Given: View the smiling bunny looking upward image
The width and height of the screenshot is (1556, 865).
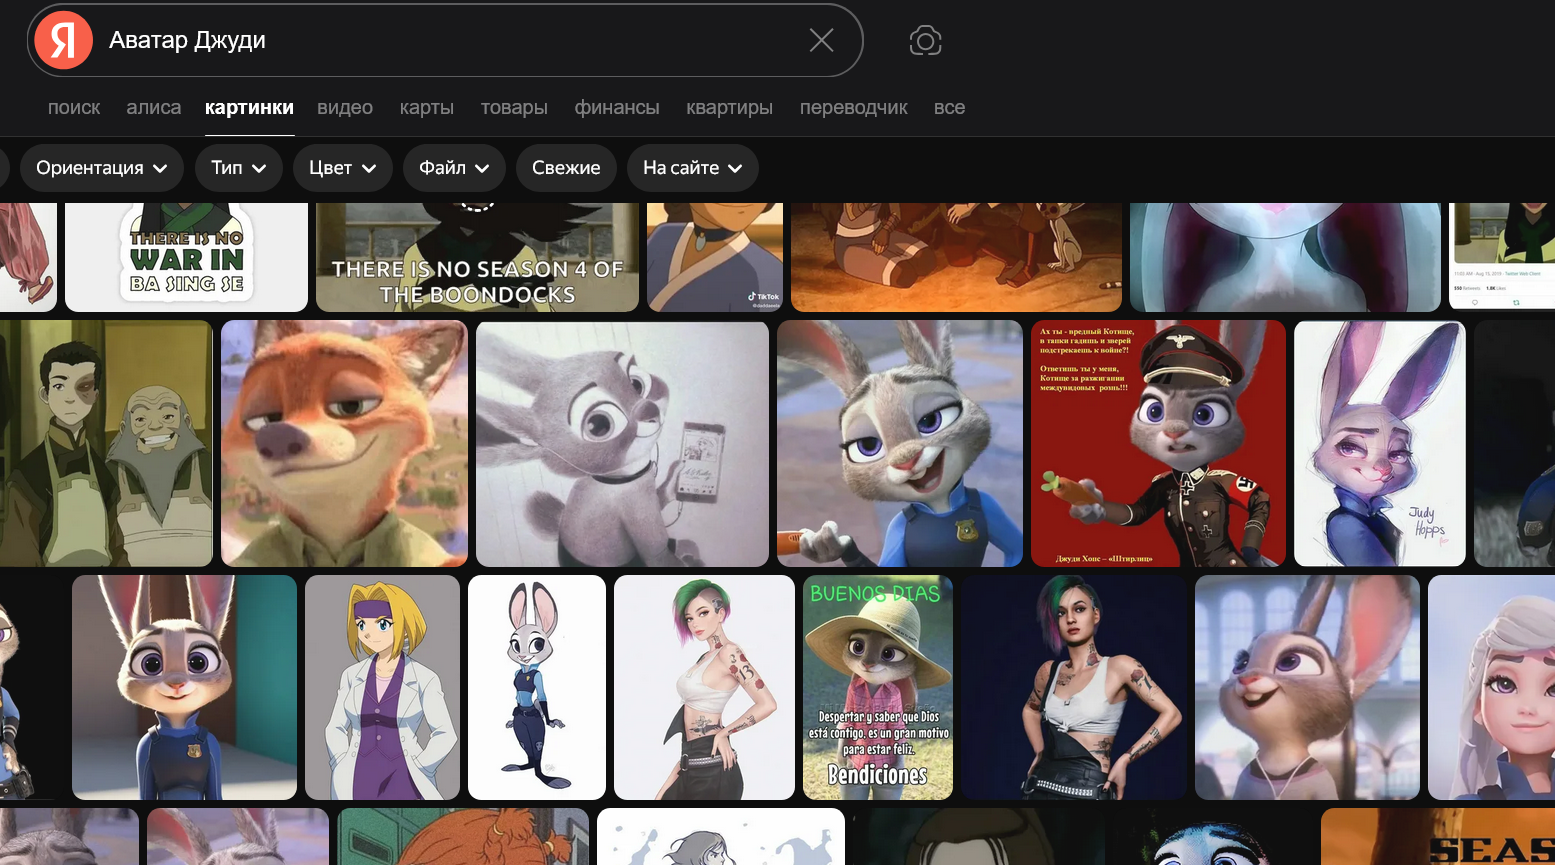Looking at the screenshot, I should 1307,687.
